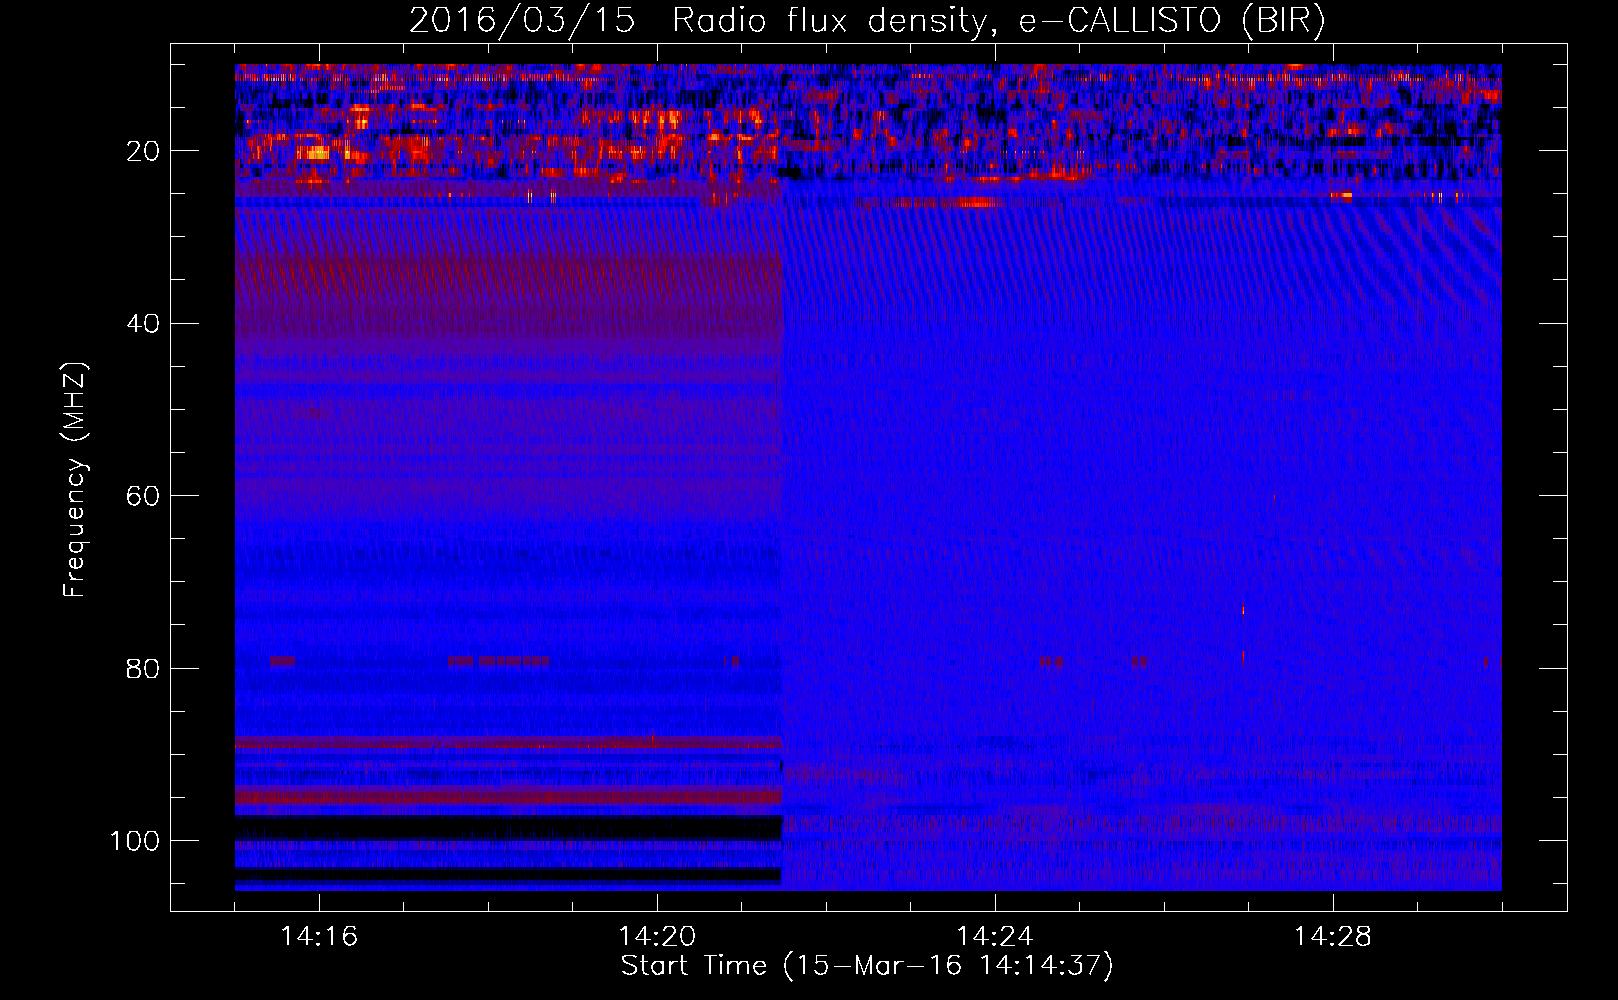Screen dimensions: 1618x1000
Task: Click the plot title "Radio flux density, e-CALLISTO (BIR)"
Action: click(998, 20)
